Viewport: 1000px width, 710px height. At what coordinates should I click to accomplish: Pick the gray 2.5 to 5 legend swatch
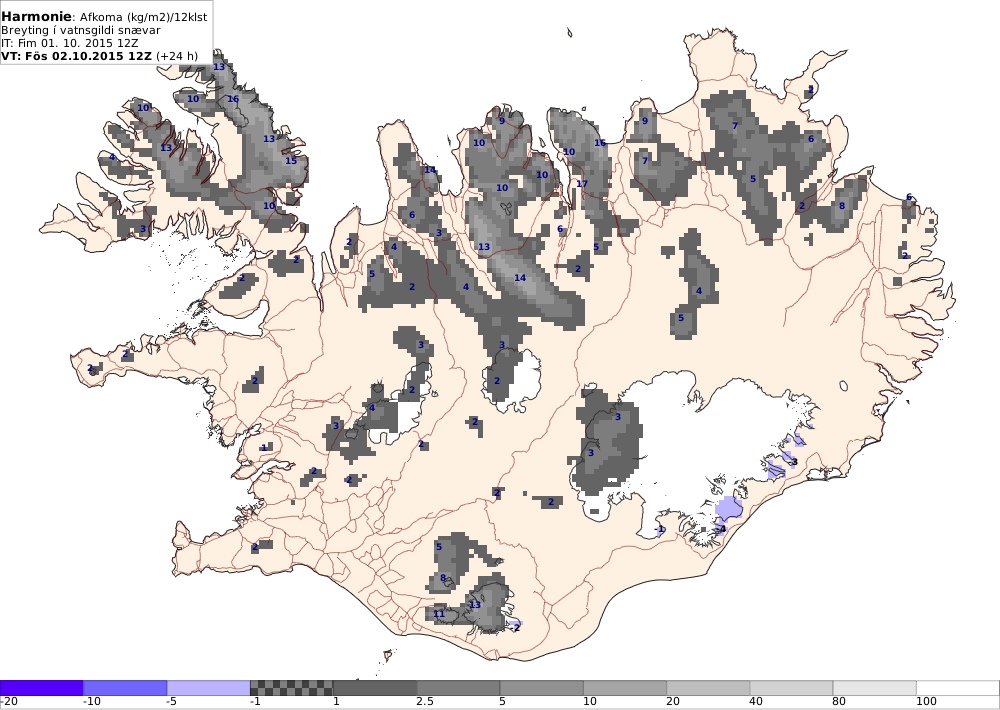tap(459, 688)
